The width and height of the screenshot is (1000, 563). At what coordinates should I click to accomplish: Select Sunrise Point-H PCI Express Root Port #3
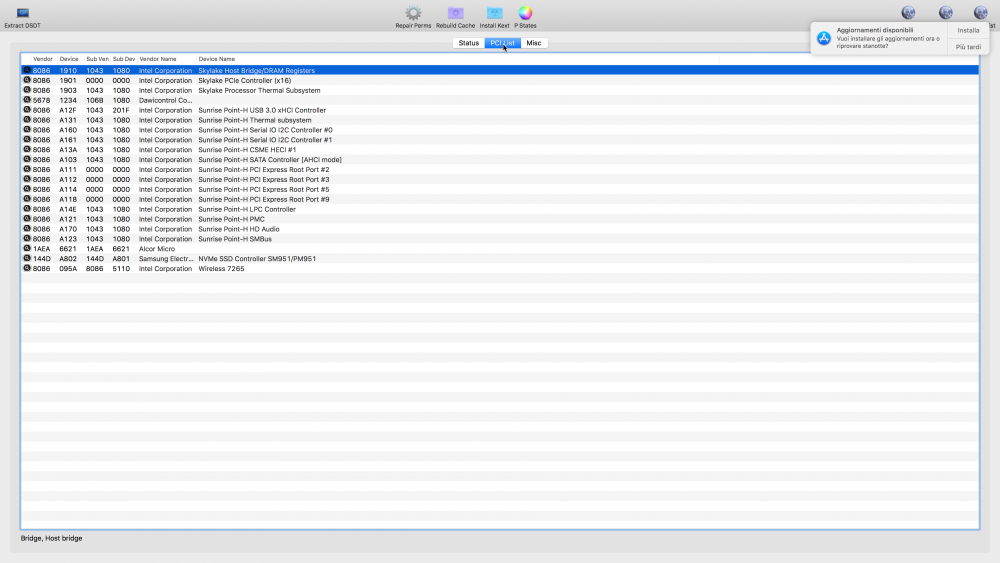(263, 179)
